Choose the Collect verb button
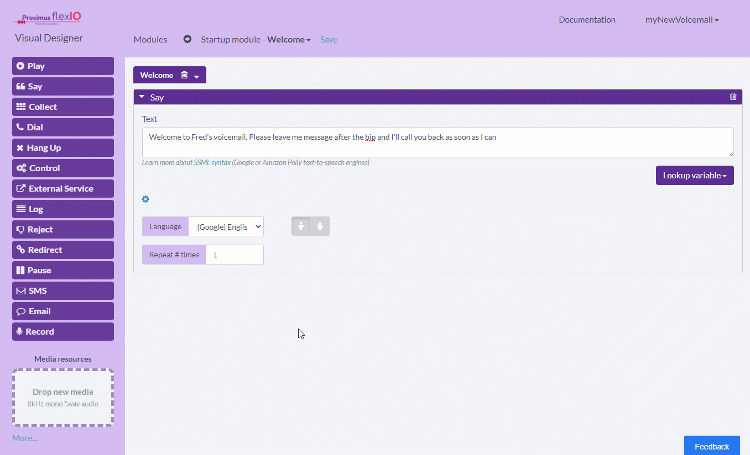 coord(63,107)
